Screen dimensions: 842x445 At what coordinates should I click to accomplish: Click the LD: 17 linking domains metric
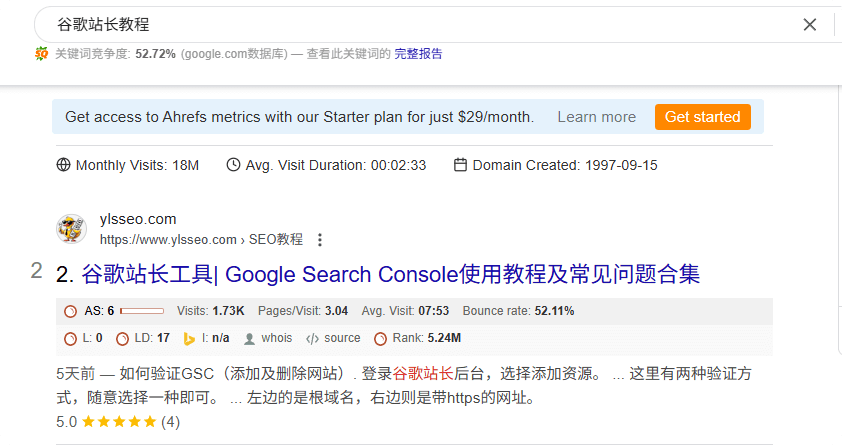tap(152, 338)
